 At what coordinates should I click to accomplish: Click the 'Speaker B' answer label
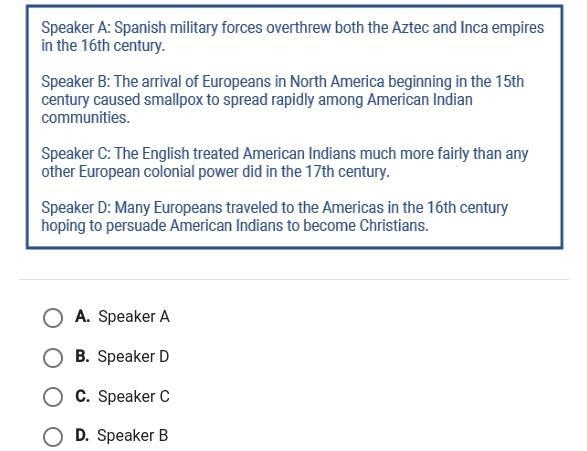click(133, 436)
